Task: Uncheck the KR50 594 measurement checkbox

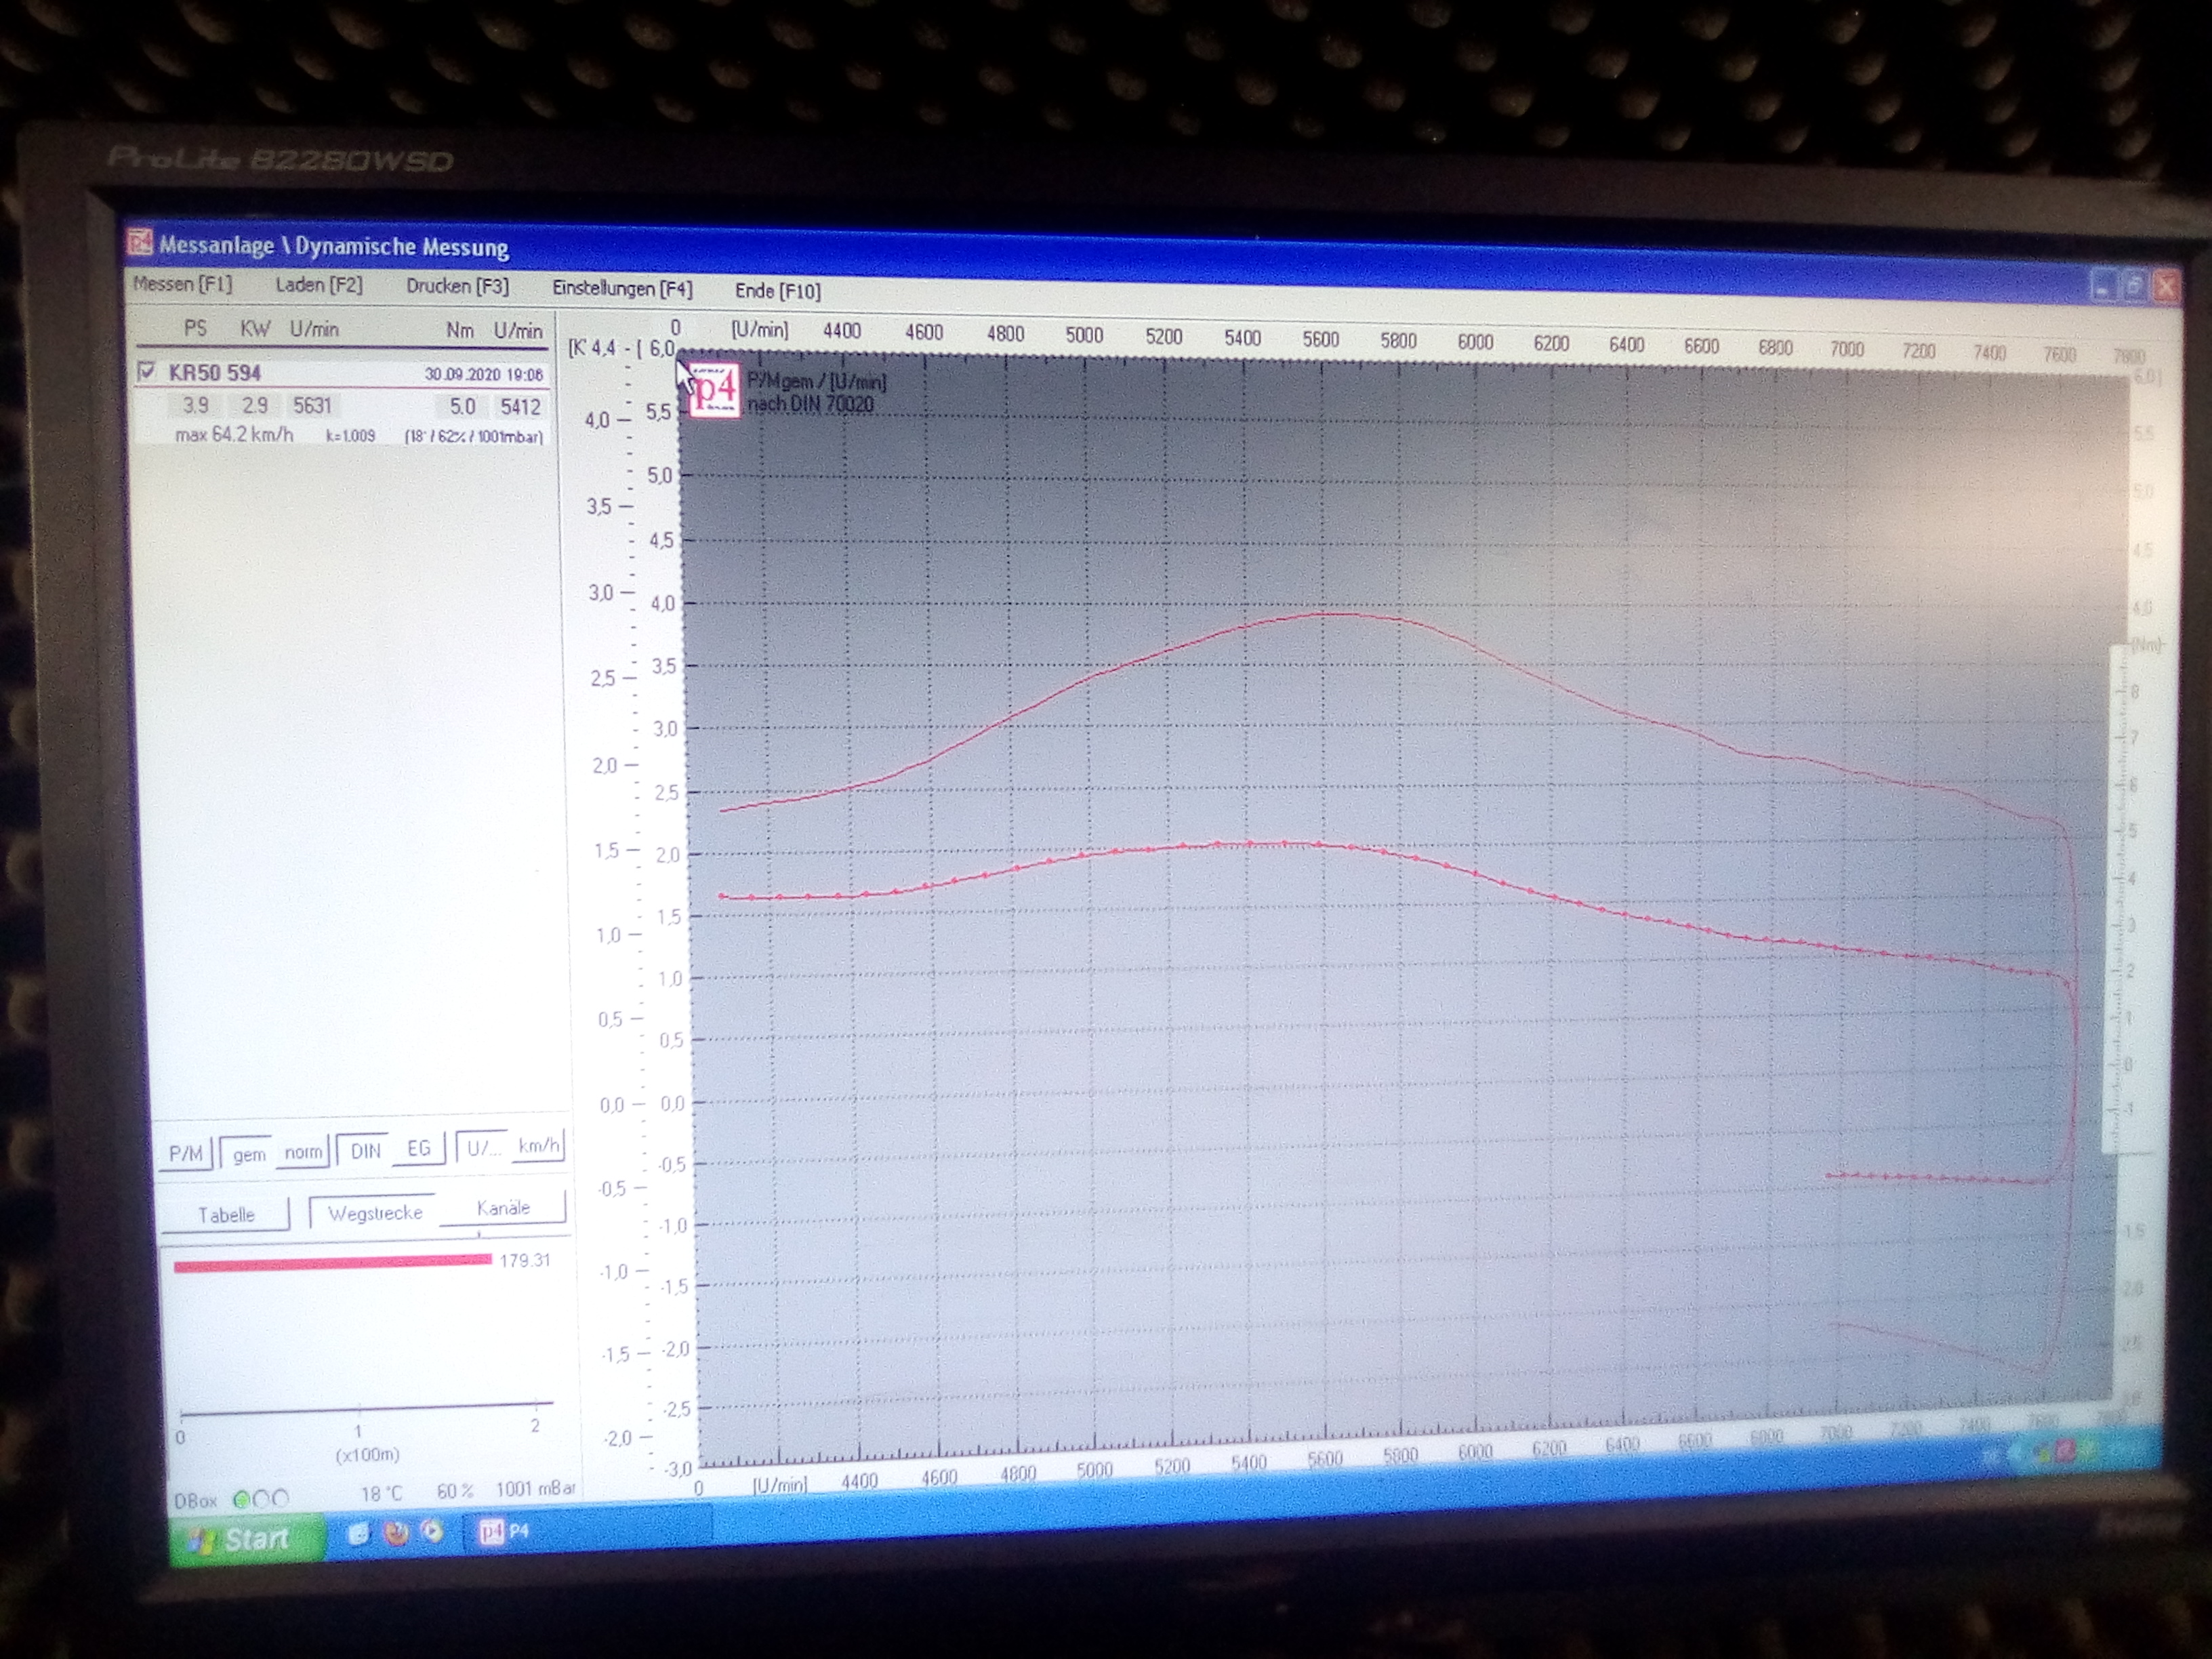Action: coord(147,372)
